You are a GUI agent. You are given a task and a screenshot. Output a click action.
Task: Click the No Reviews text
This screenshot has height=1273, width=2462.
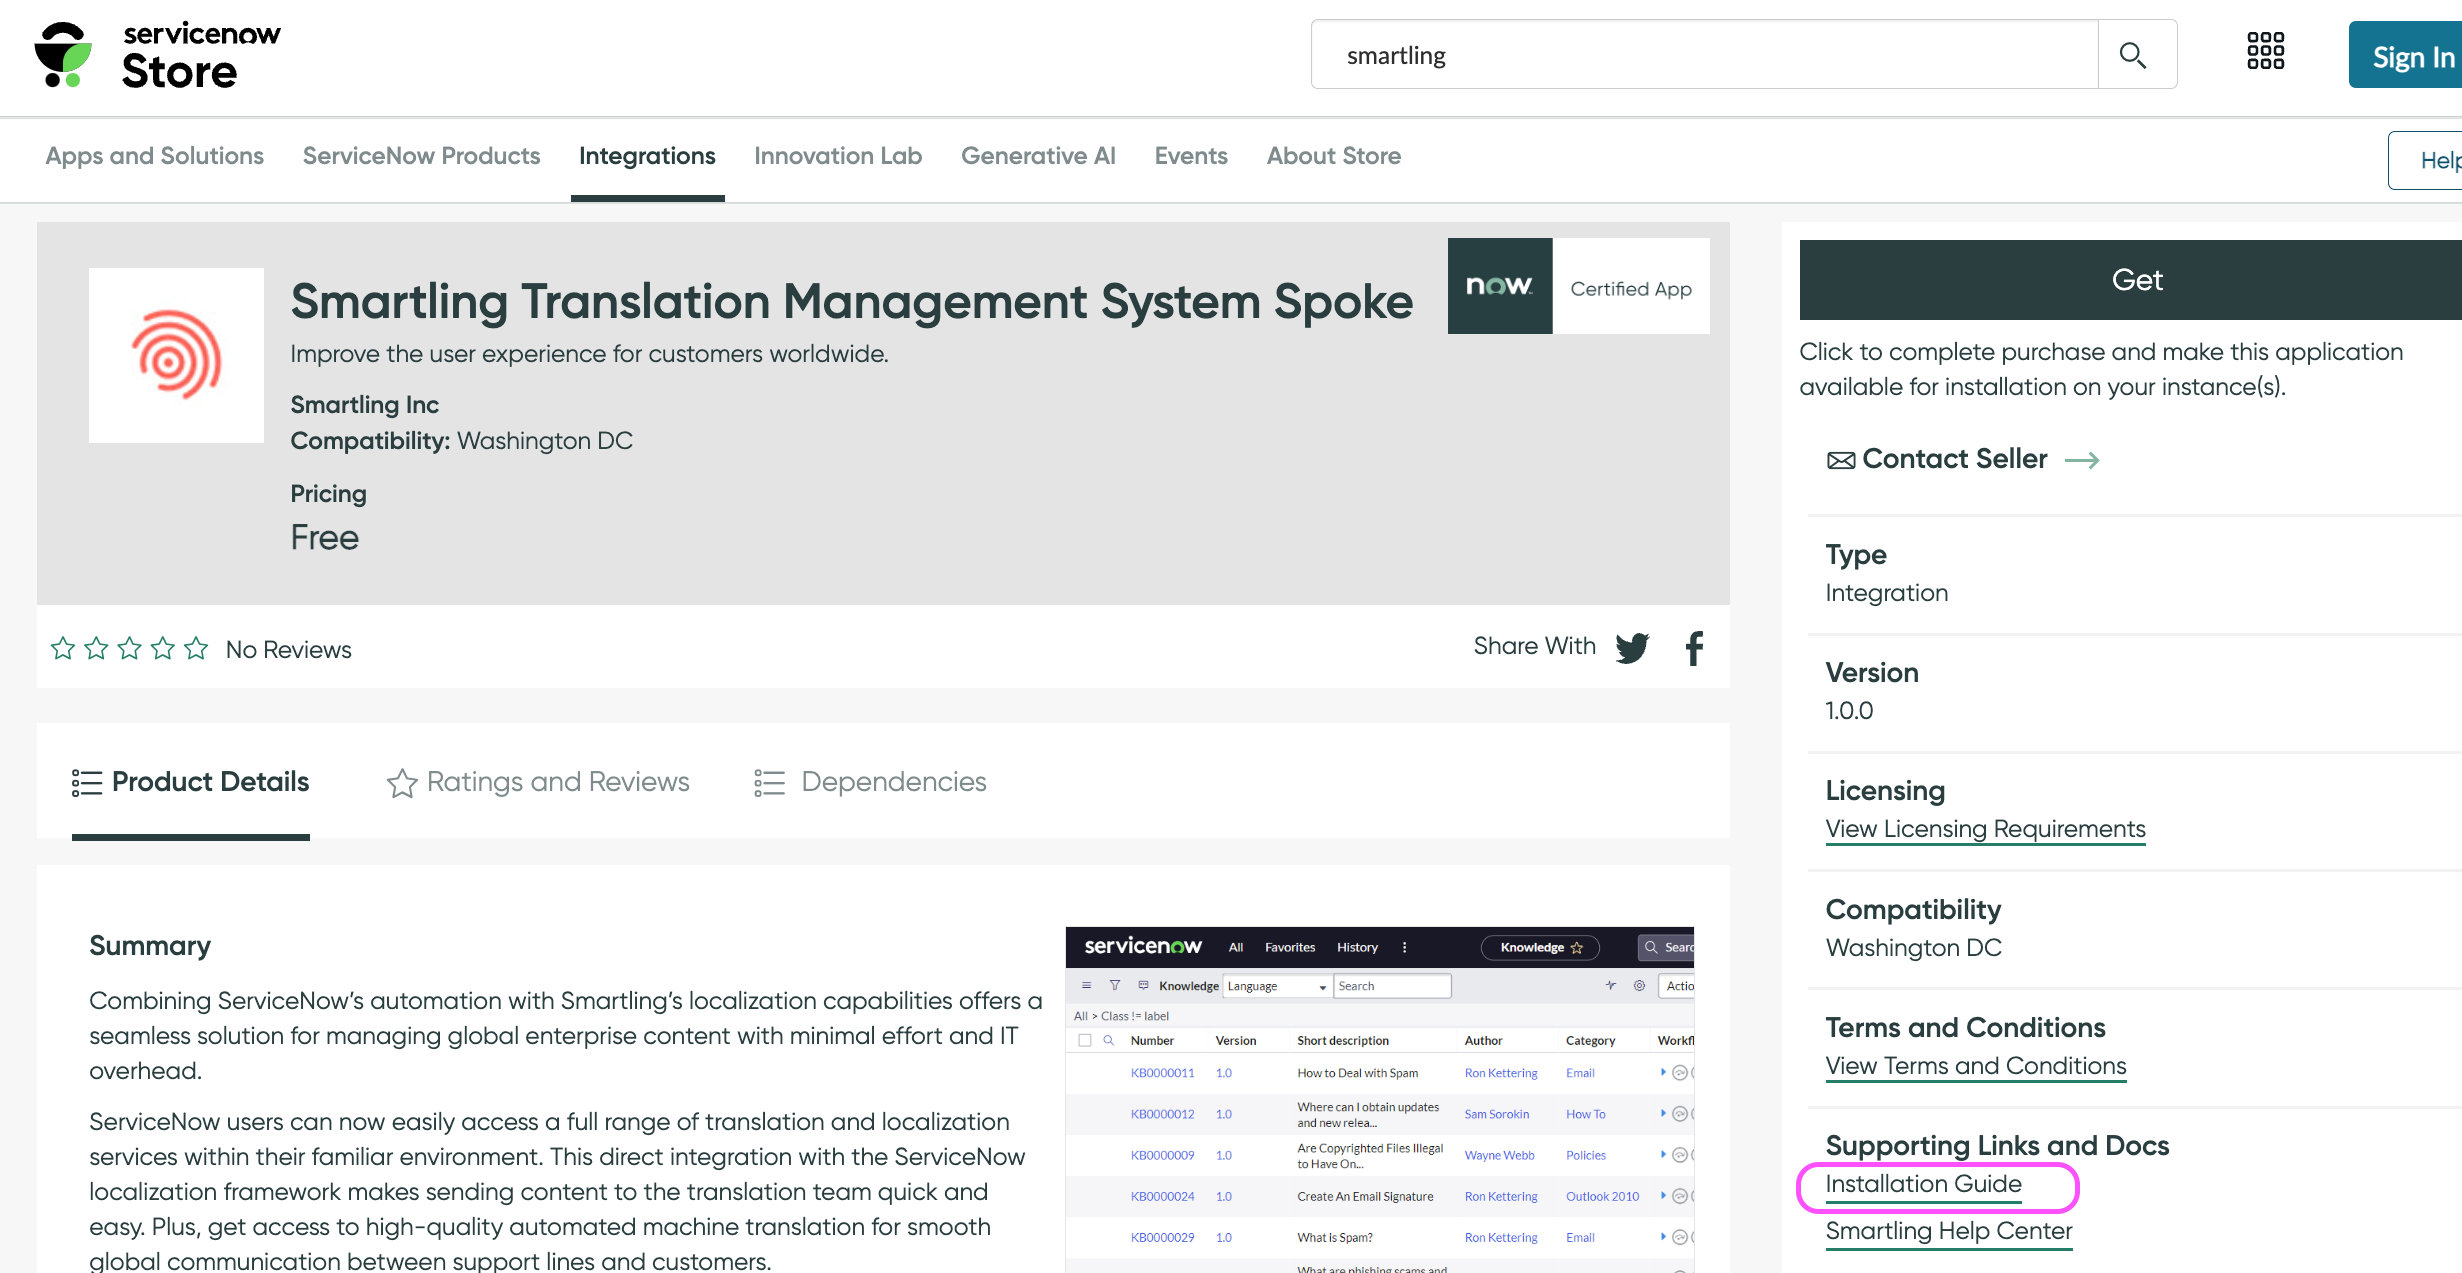(288, 650)
